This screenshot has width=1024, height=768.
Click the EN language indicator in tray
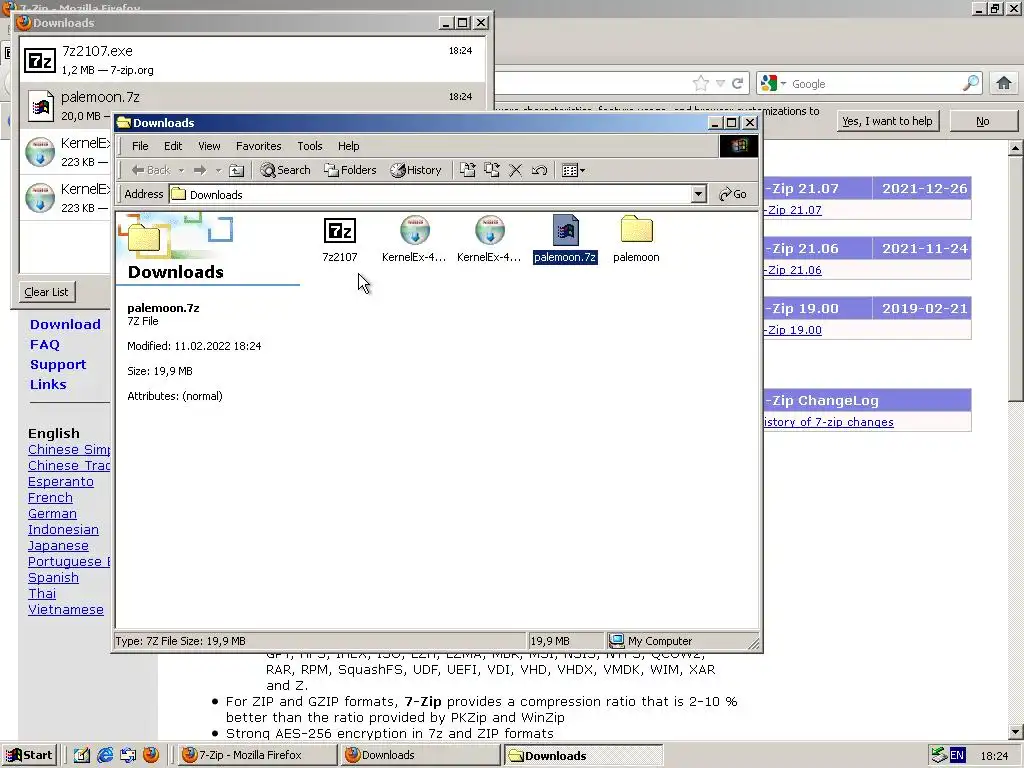[957, 756]
